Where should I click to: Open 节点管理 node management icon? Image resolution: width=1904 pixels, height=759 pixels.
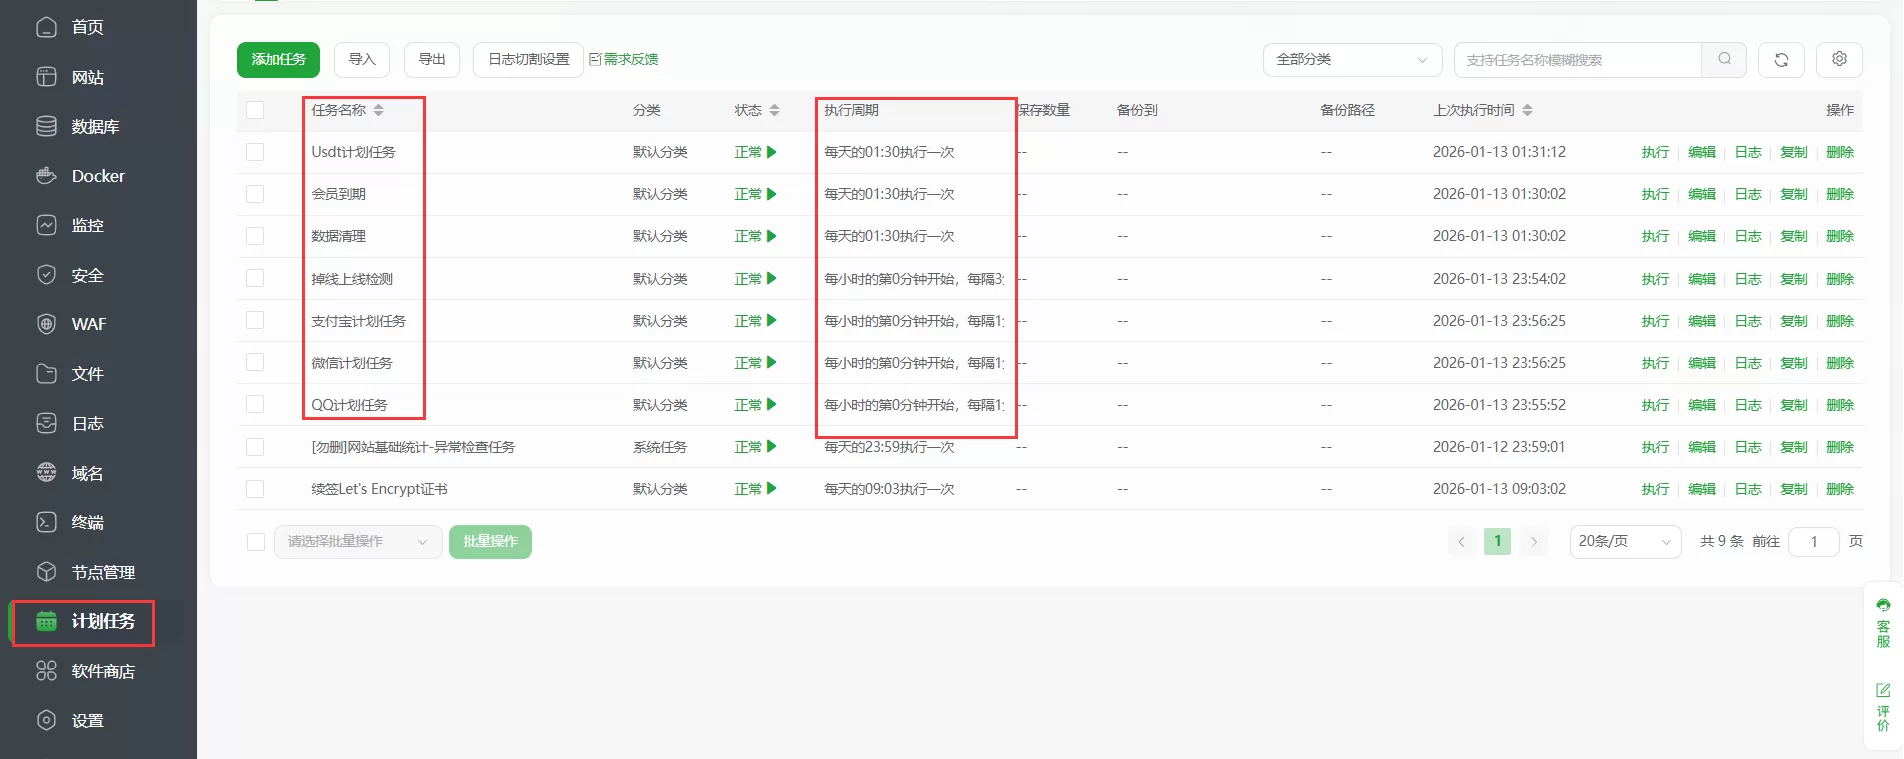coord(46,572)
